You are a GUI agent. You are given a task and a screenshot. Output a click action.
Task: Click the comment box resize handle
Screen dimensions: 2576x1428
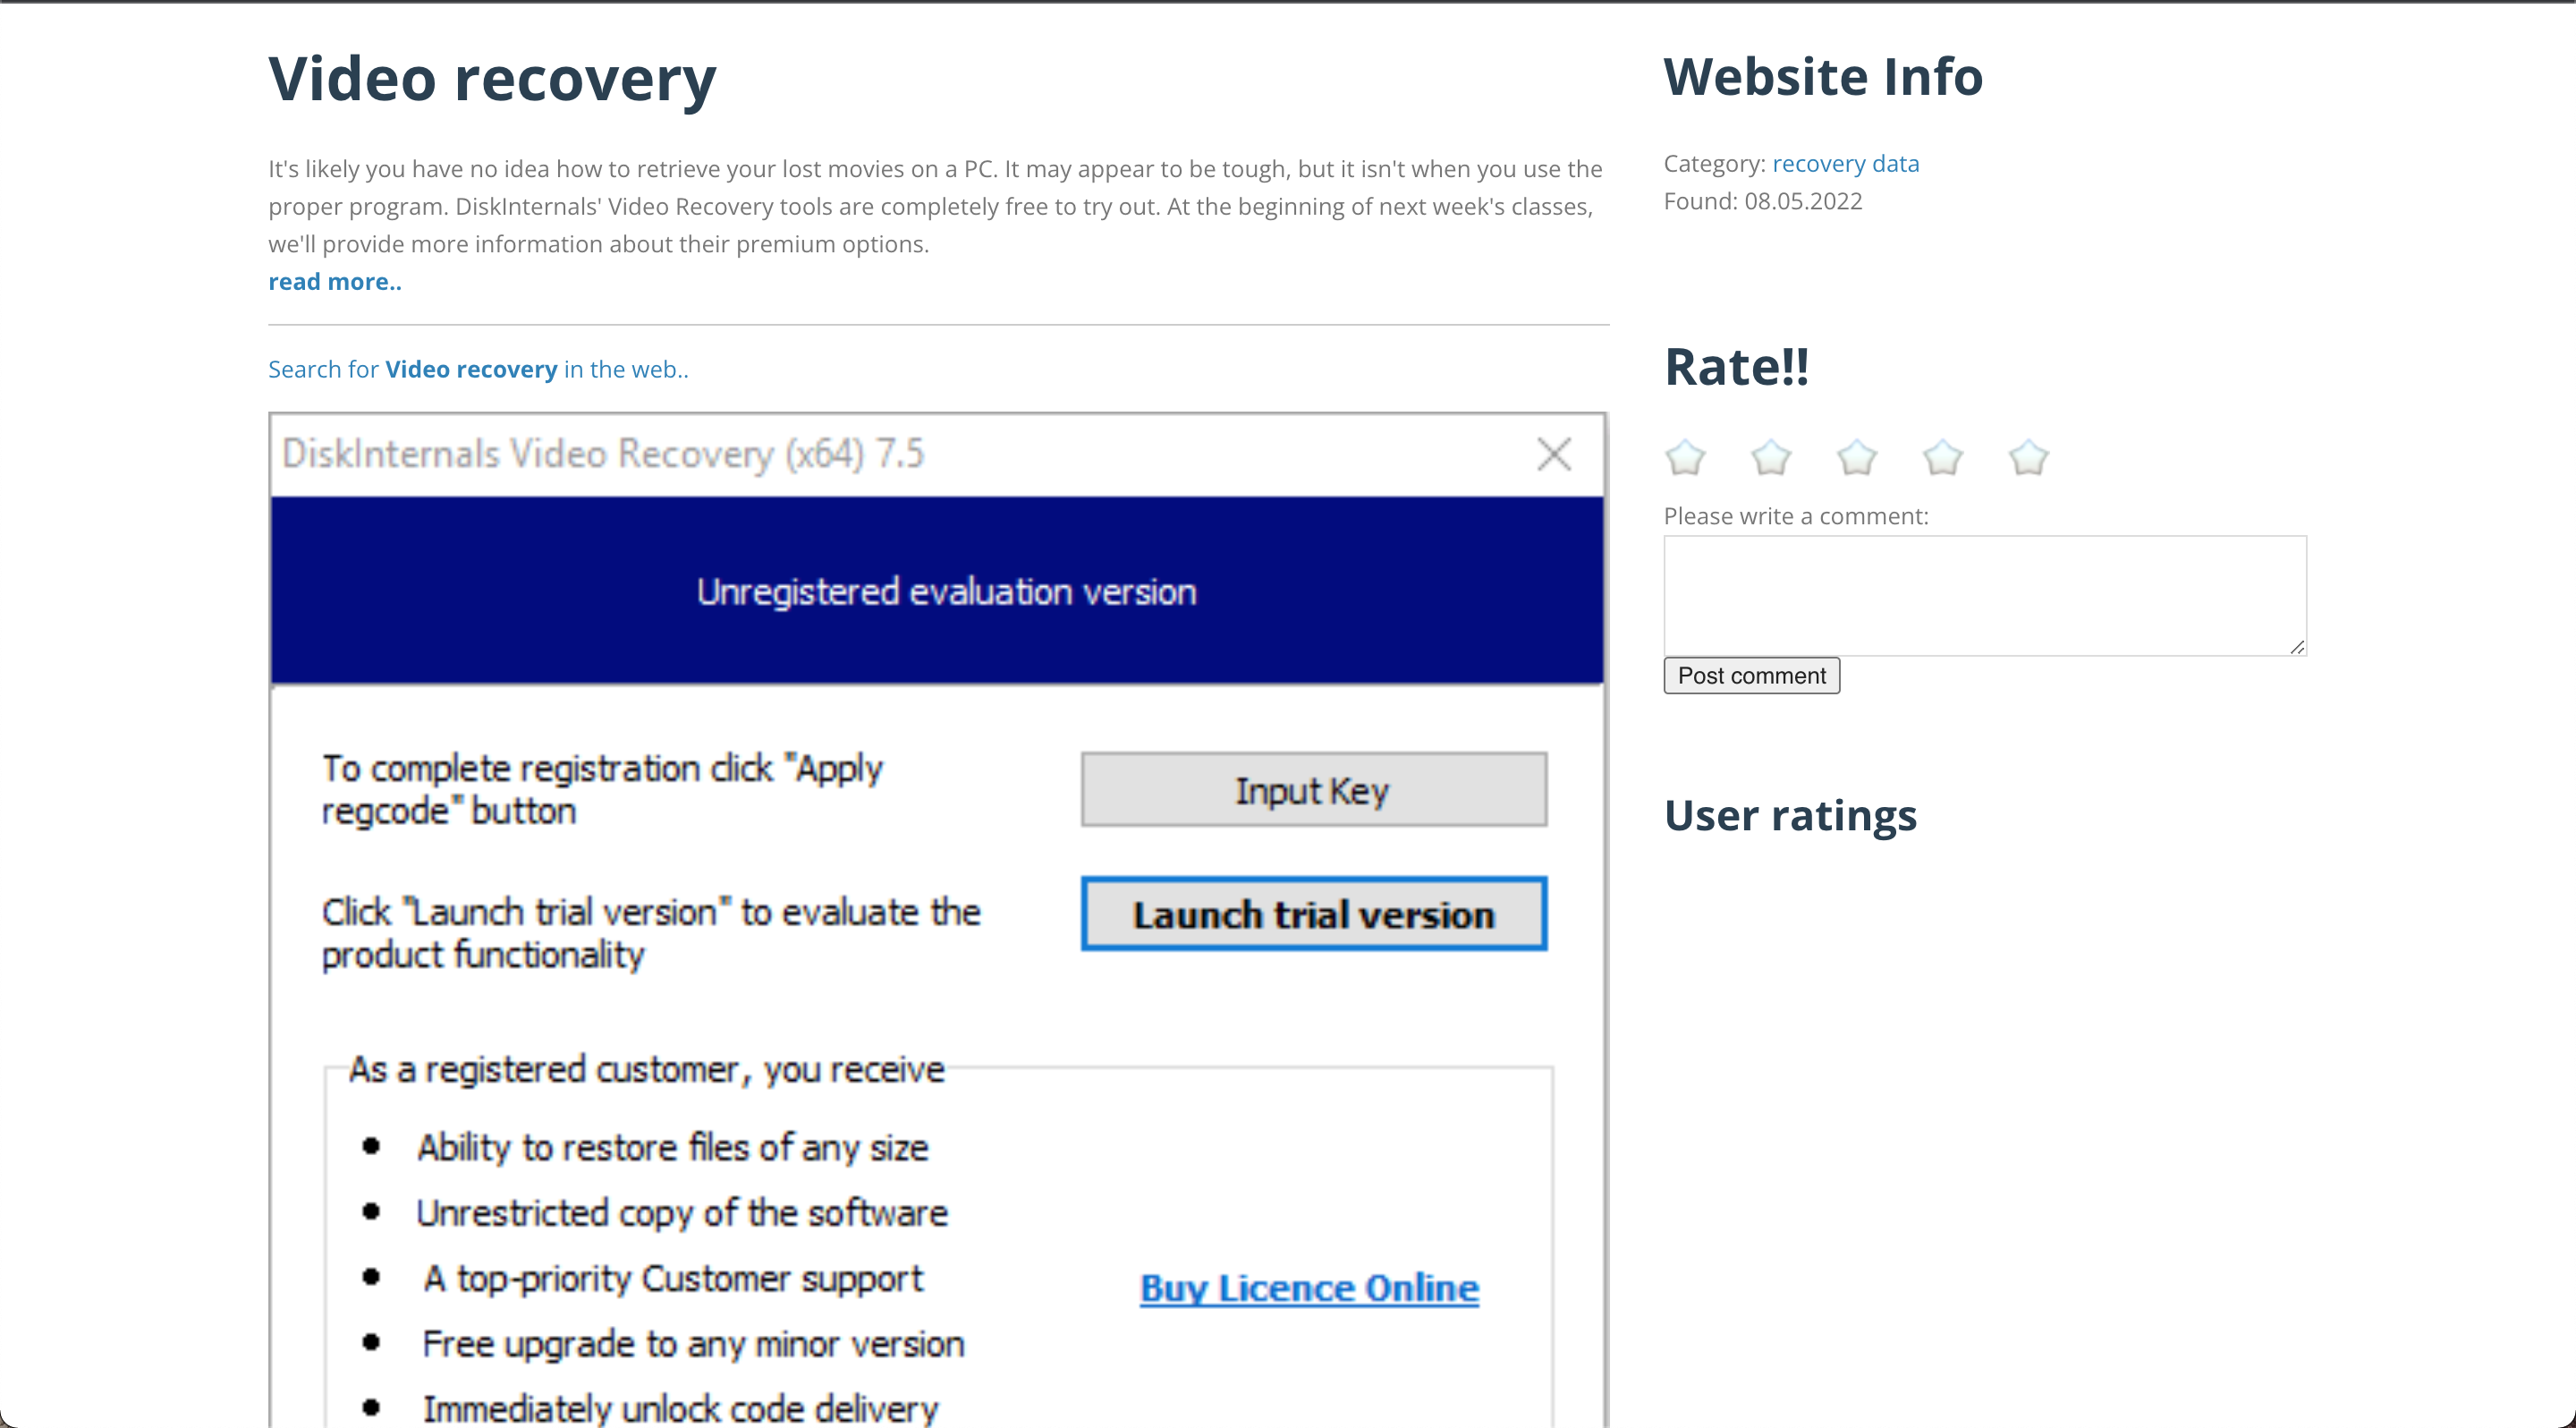coord(2297,647)
